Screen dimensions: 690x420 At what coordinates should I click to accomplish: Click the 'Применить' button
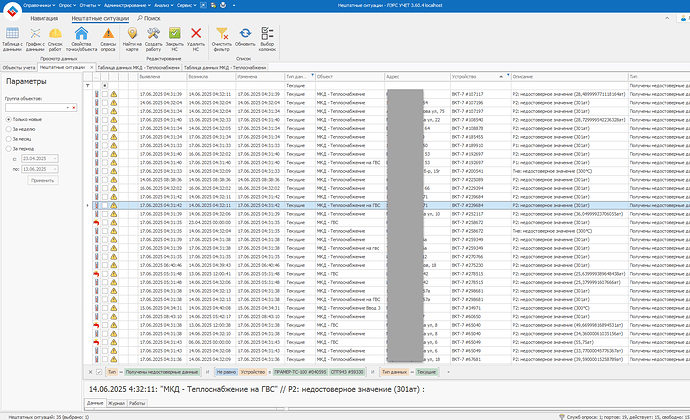pos(43,181)
